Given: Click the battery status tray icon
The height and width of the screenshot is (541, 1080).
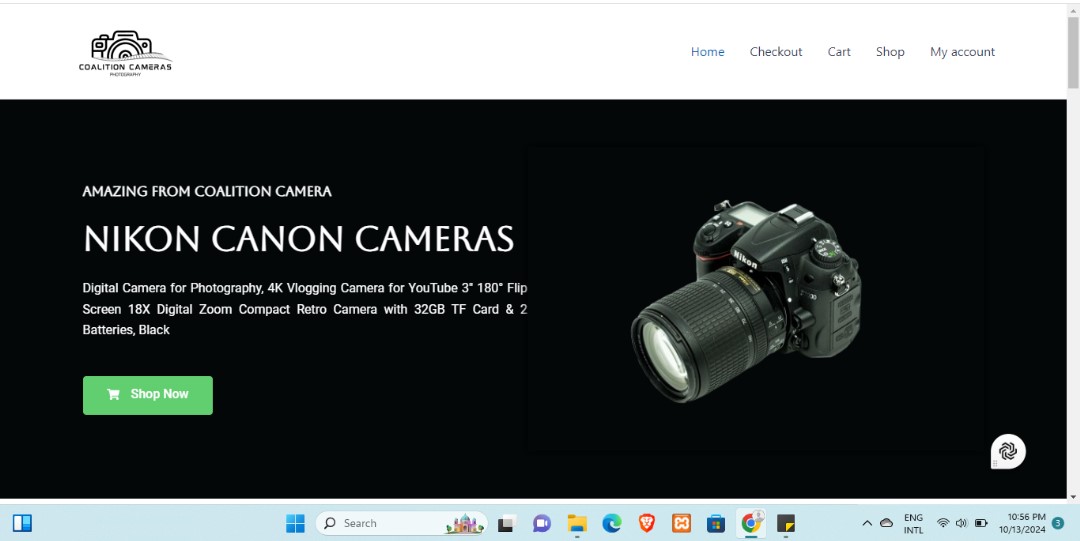Looking at the screenshot, I should coord(982,524).
